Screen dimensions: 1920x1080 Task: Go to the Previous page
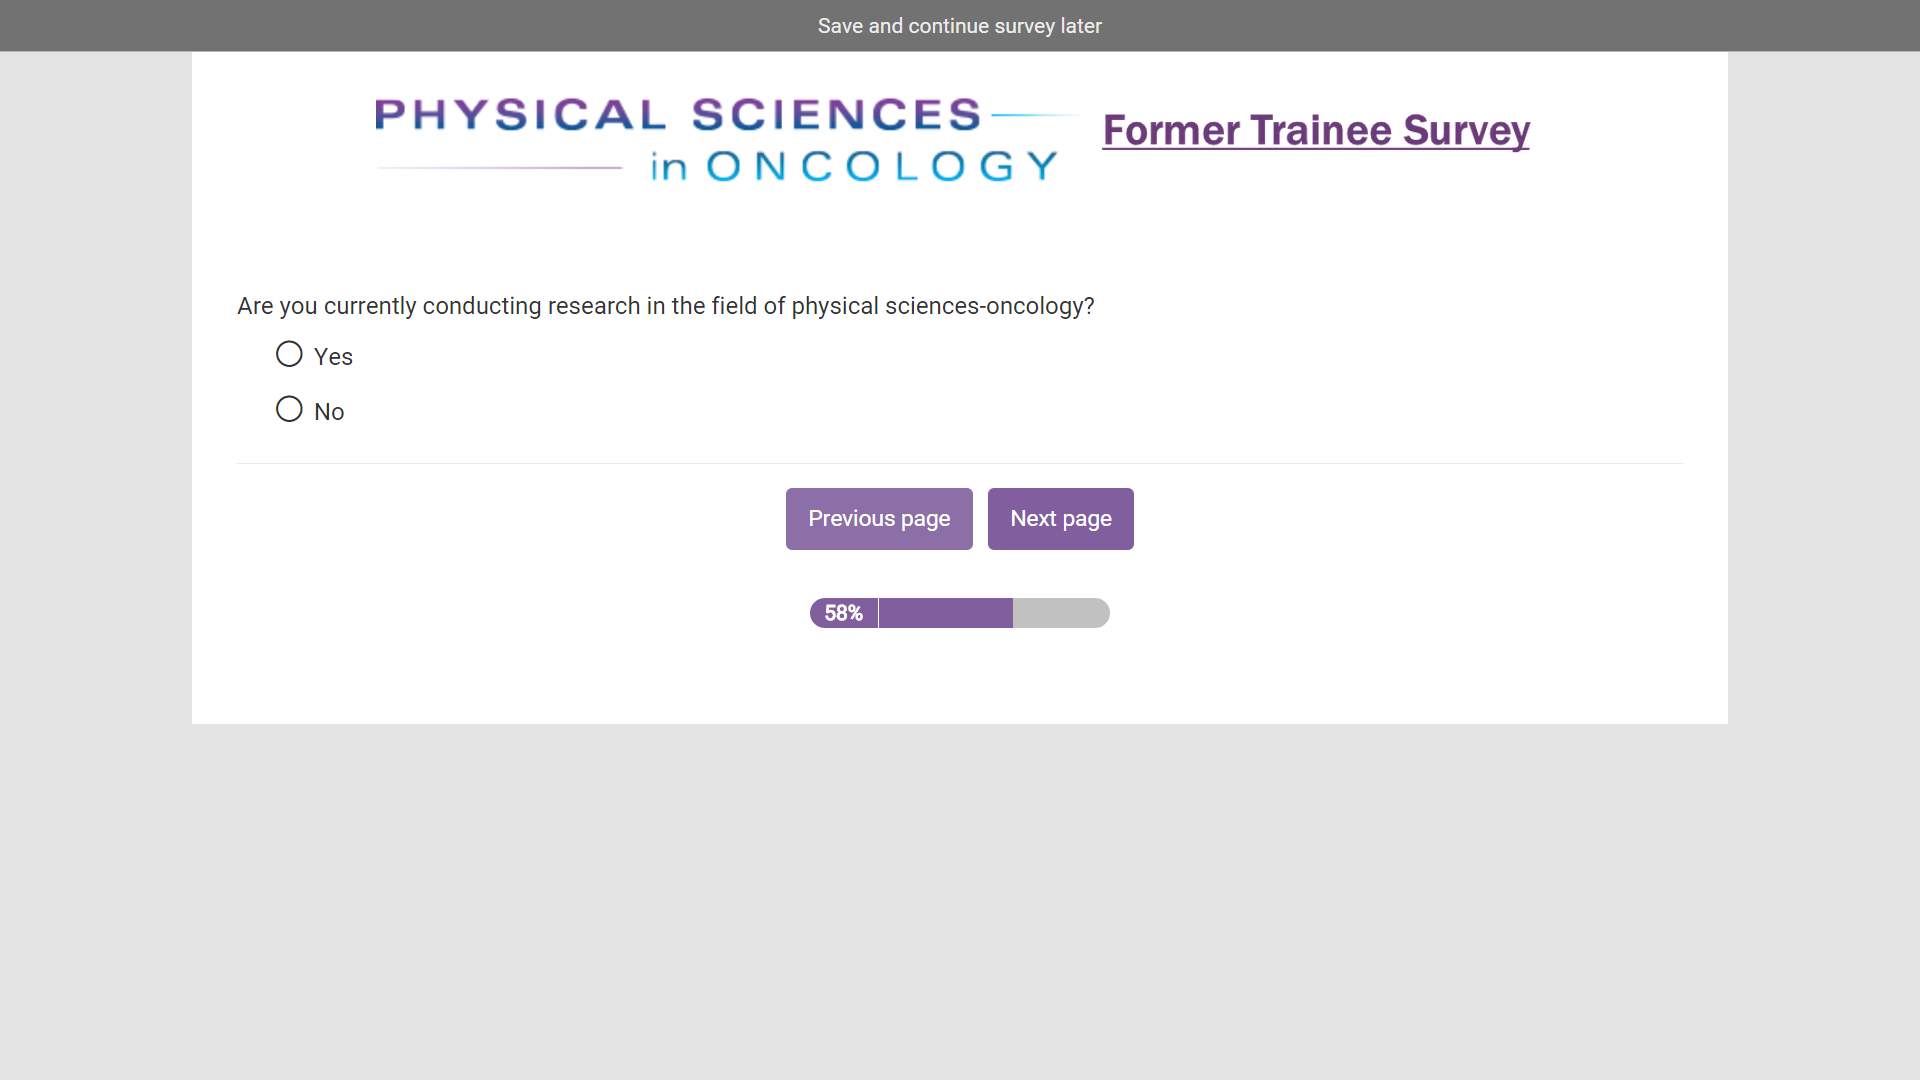click(x=879, y=519)
